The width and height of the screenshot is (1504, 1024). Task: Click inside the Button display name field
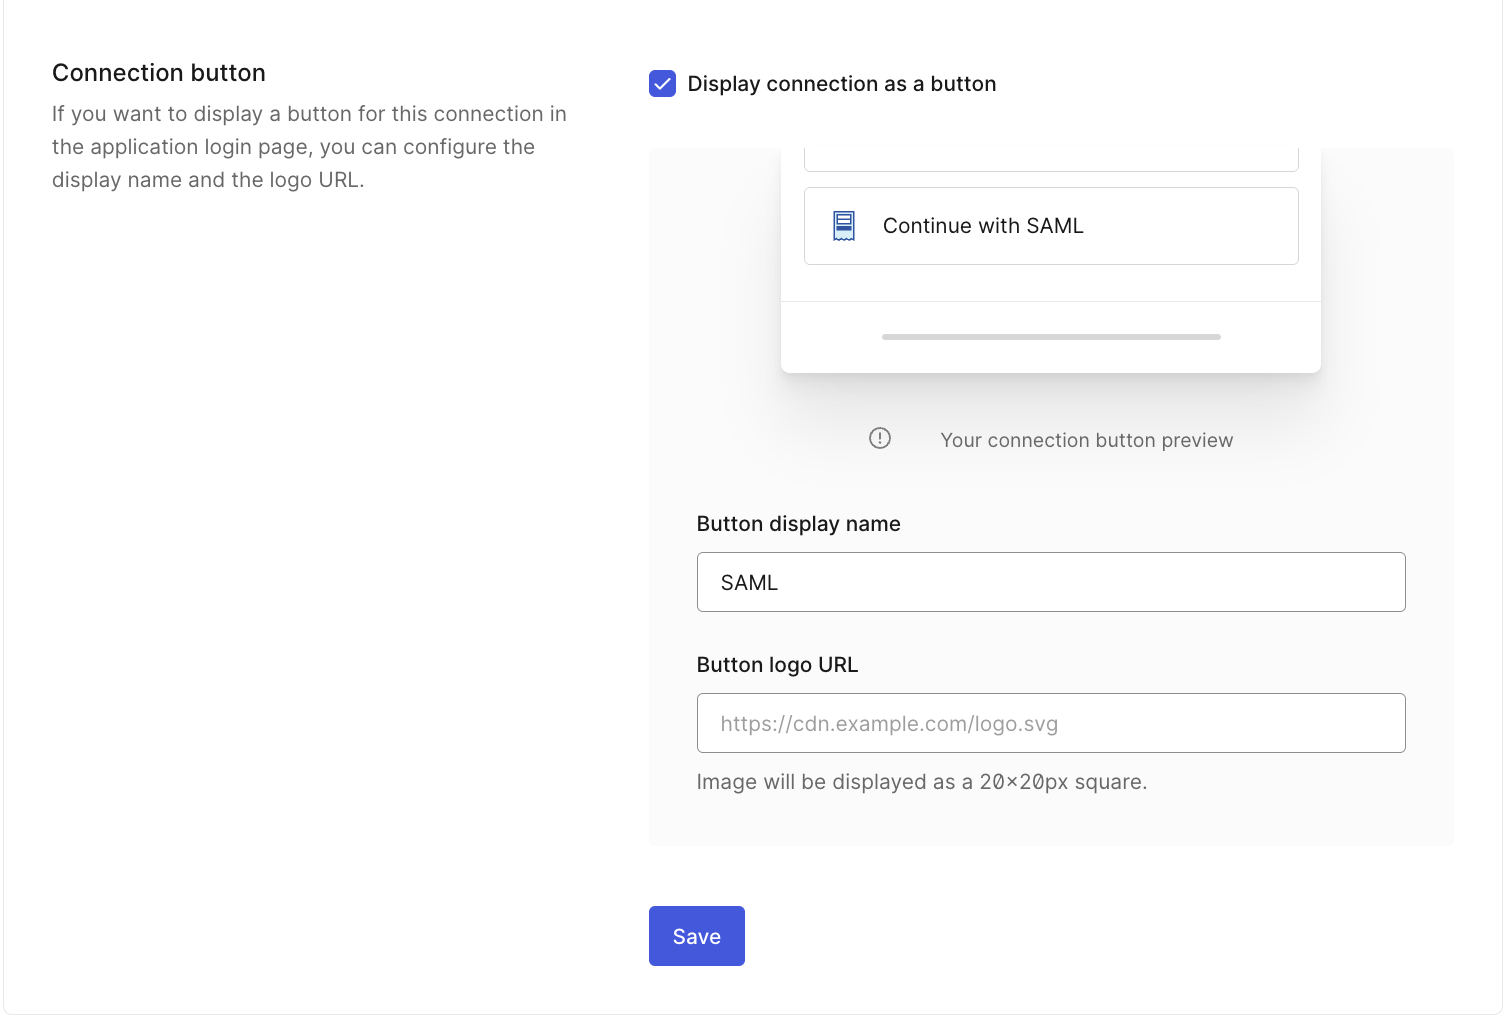point(1050,581)
